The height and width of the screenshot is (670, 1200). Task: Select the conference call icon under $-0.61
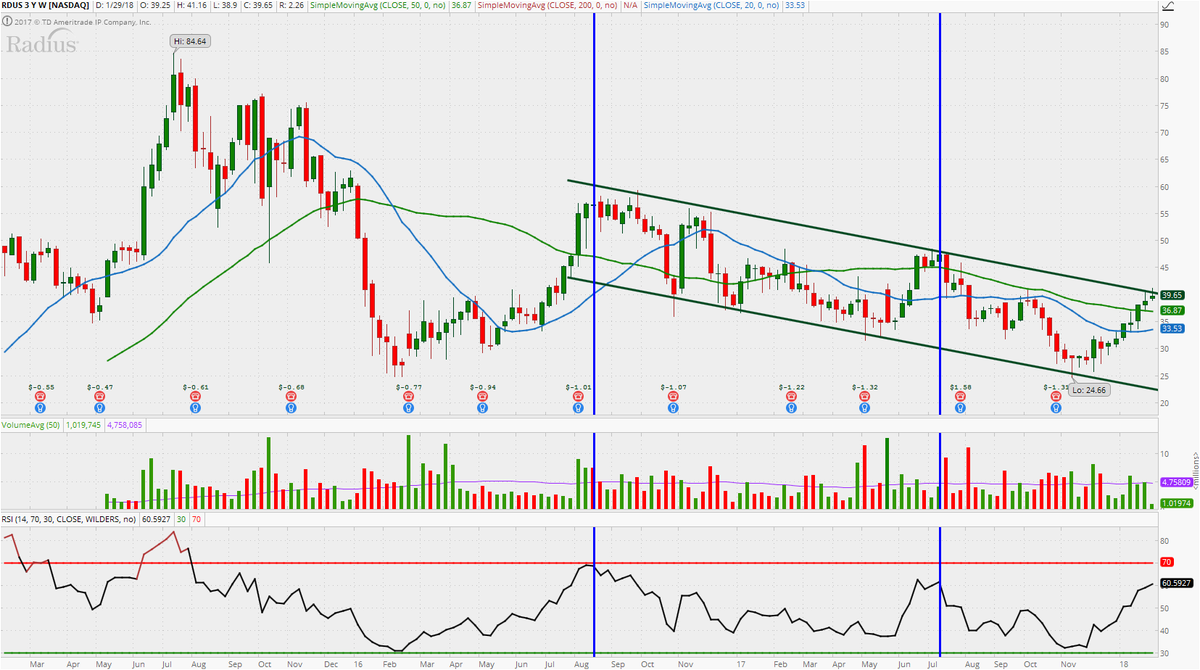196,396
